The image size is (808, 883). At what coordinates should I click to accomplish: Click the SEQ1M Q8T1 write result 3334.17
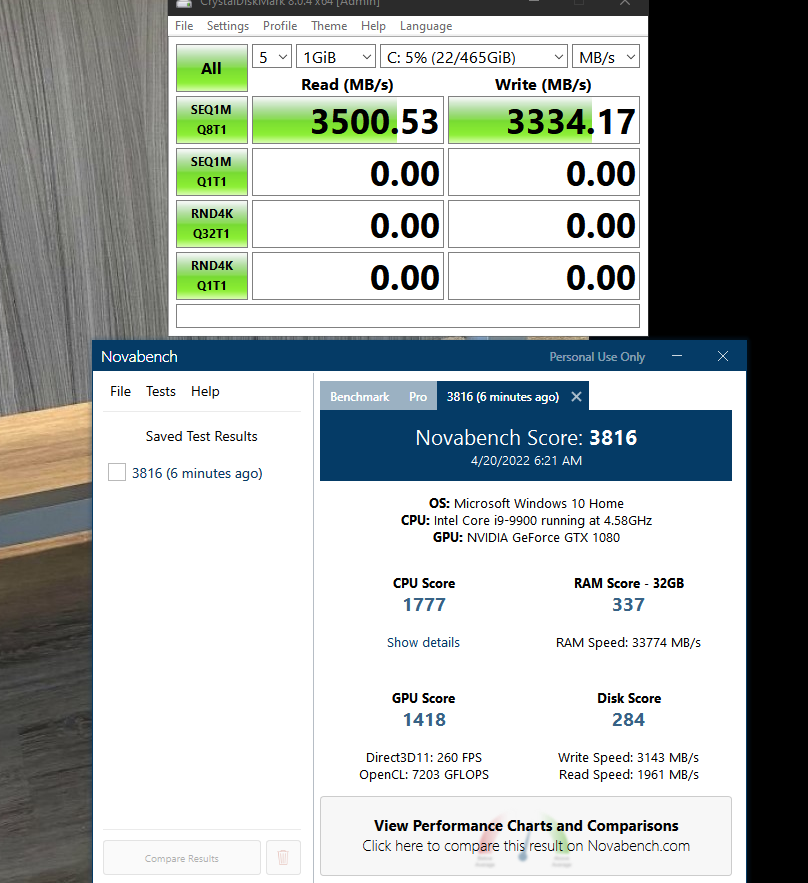pyautogui.click(x=543, y=121)
